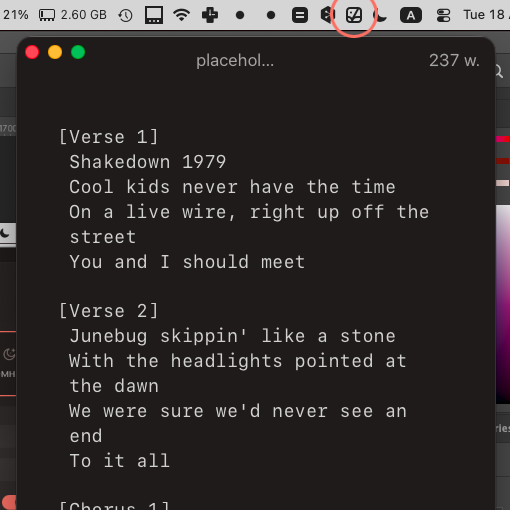
Task: Close the placeholder note window
Action: [x=32, y=52]
